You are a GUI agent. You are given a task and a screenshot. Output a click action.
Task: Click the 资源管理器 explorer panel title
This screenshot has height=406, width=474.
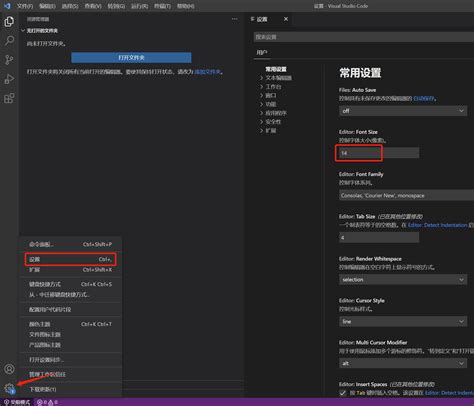[38, 19]
